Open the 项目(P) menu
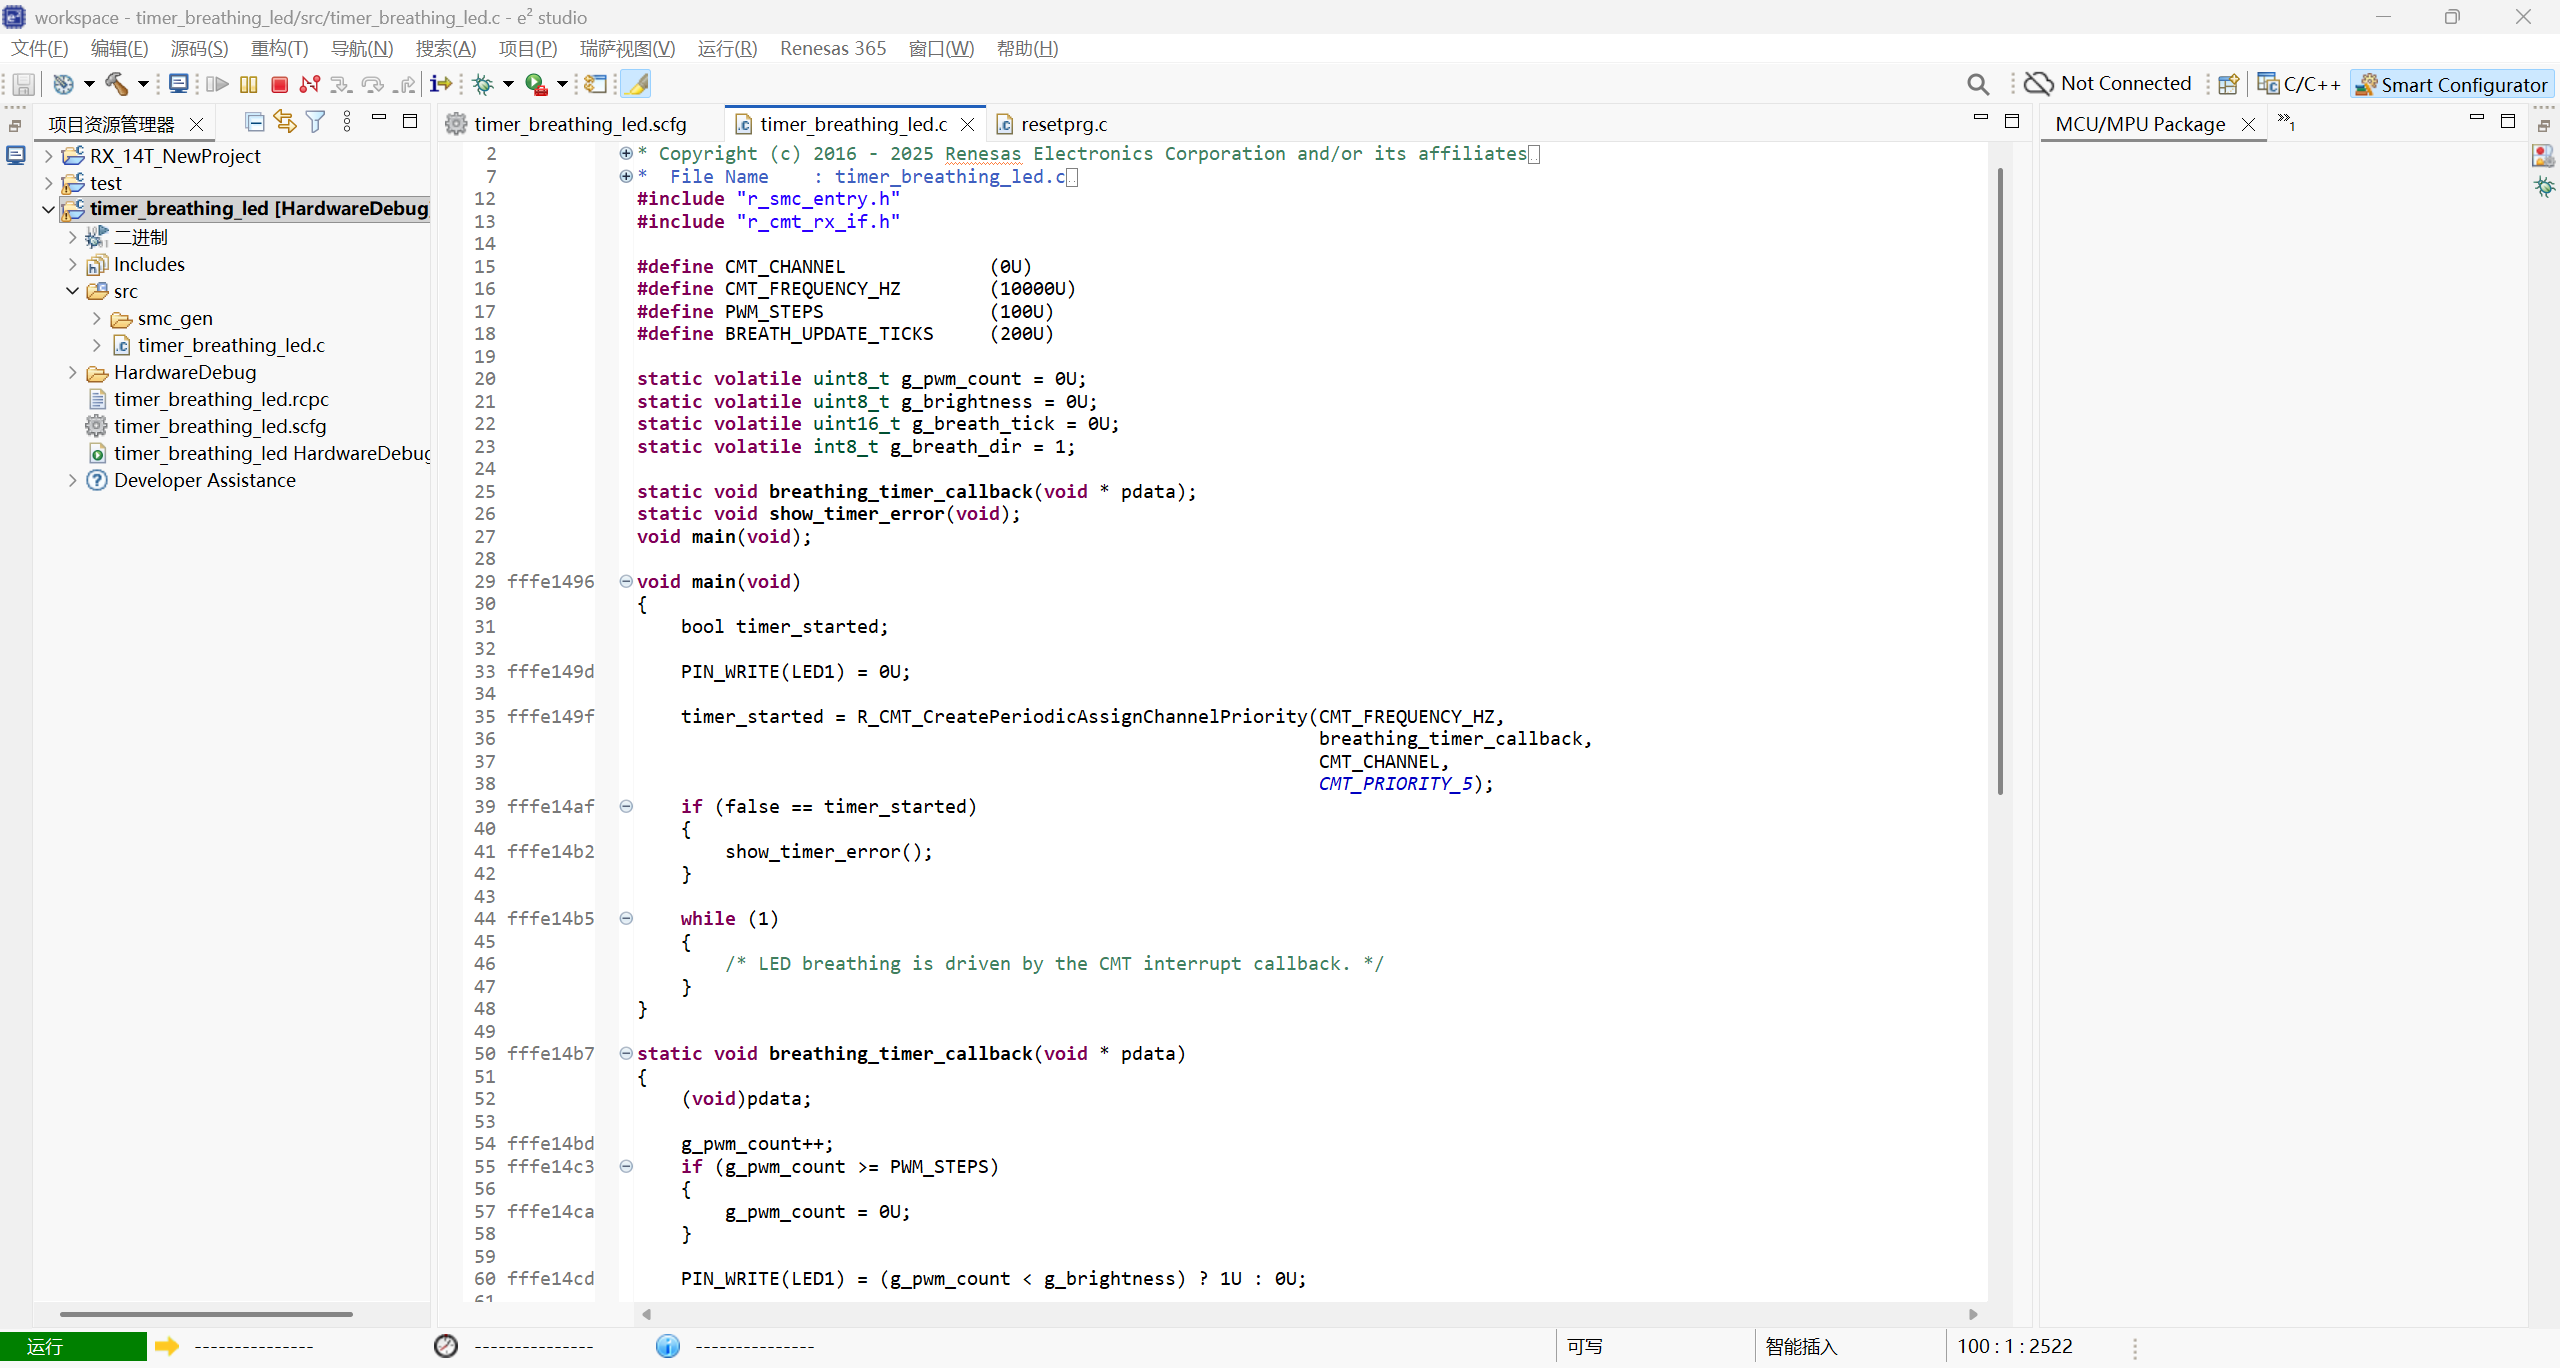Image resolution: width=2560 pixels, height=1368 pixels. point(527,48)
